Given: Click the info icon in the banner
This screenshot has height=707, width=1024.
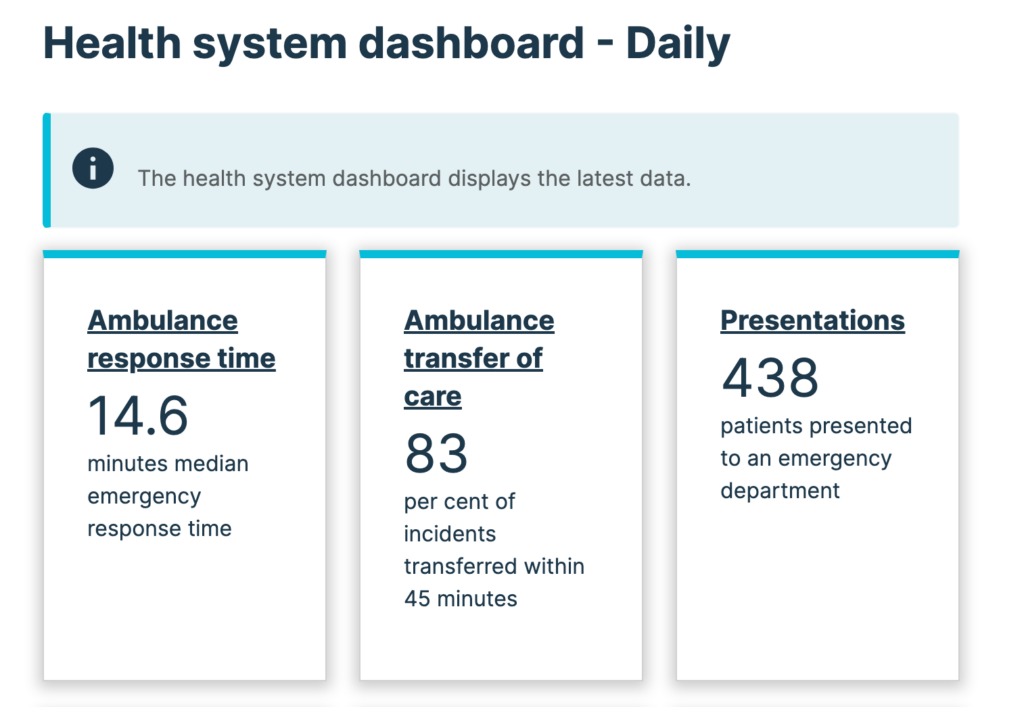Looking at the screenshot, I should tap(93, 169).
